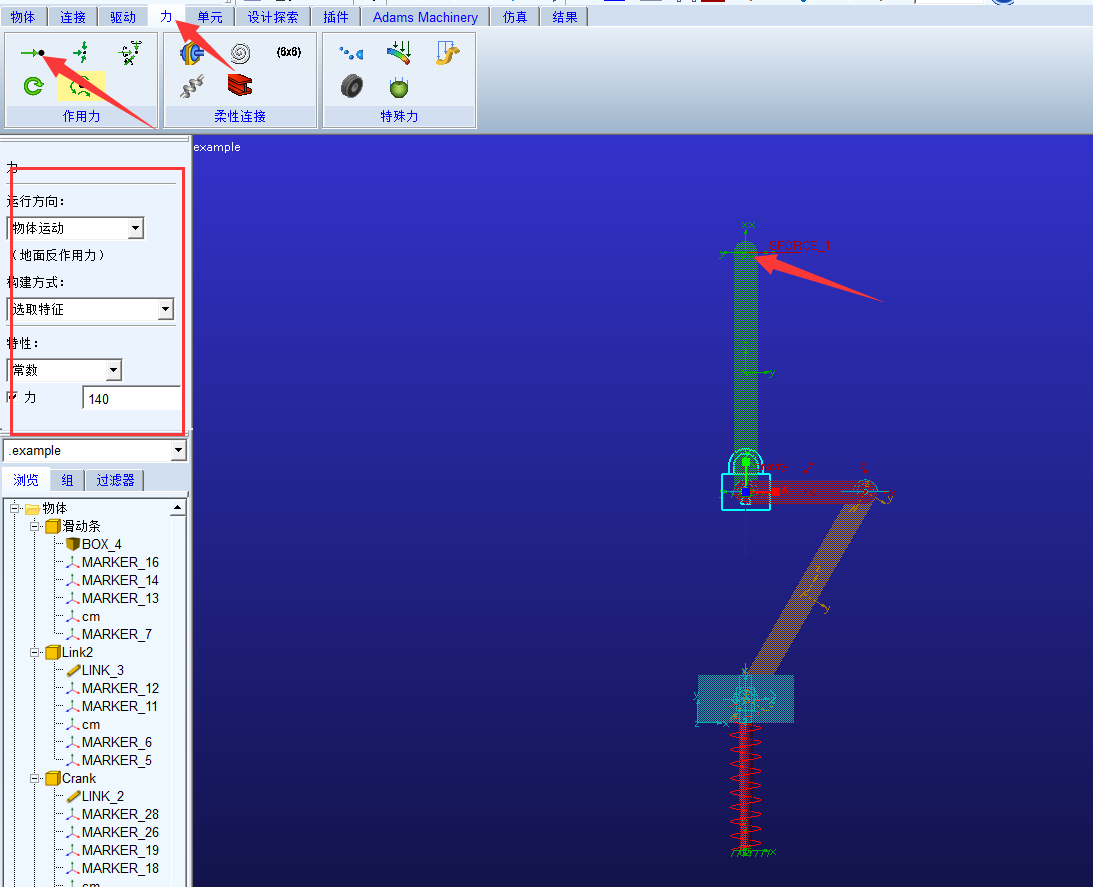This screenshot has width=1093, height=887.
Task: Click the force value field containing 140
Action: [131, 399]
